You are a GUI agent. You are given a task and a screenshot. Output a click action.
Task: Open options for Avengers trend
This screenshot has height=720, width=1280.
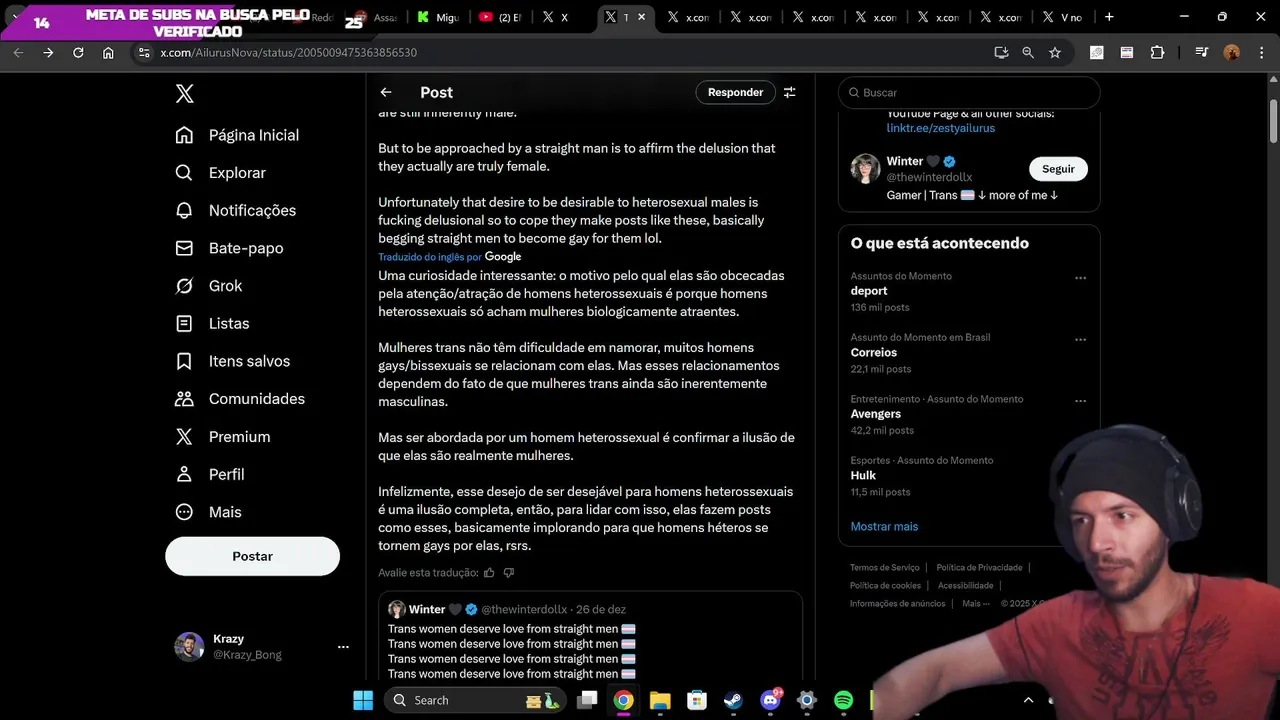click(x=1080, y=401)
